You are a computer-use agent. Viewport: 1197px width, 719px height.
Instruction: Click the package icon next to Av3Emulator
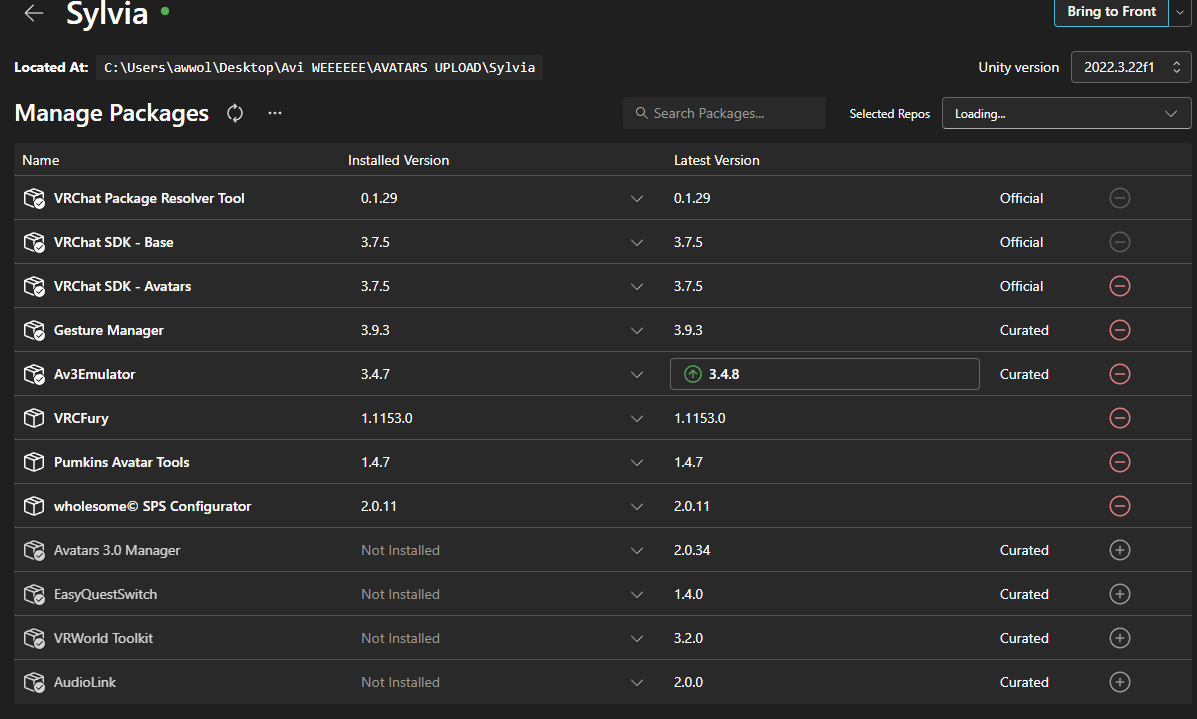click(x=34, y=374)
